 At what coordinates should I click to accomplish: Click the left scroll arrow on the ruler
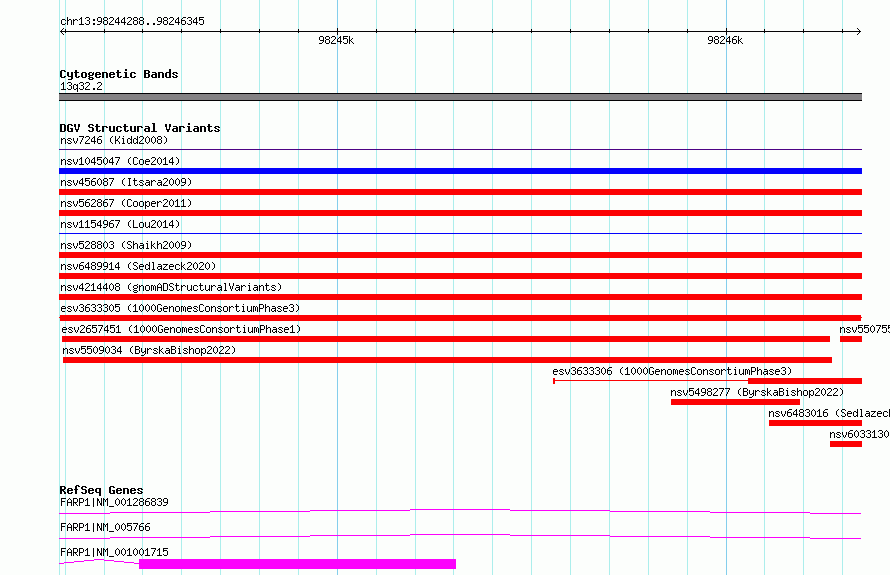tap(62, 31)
